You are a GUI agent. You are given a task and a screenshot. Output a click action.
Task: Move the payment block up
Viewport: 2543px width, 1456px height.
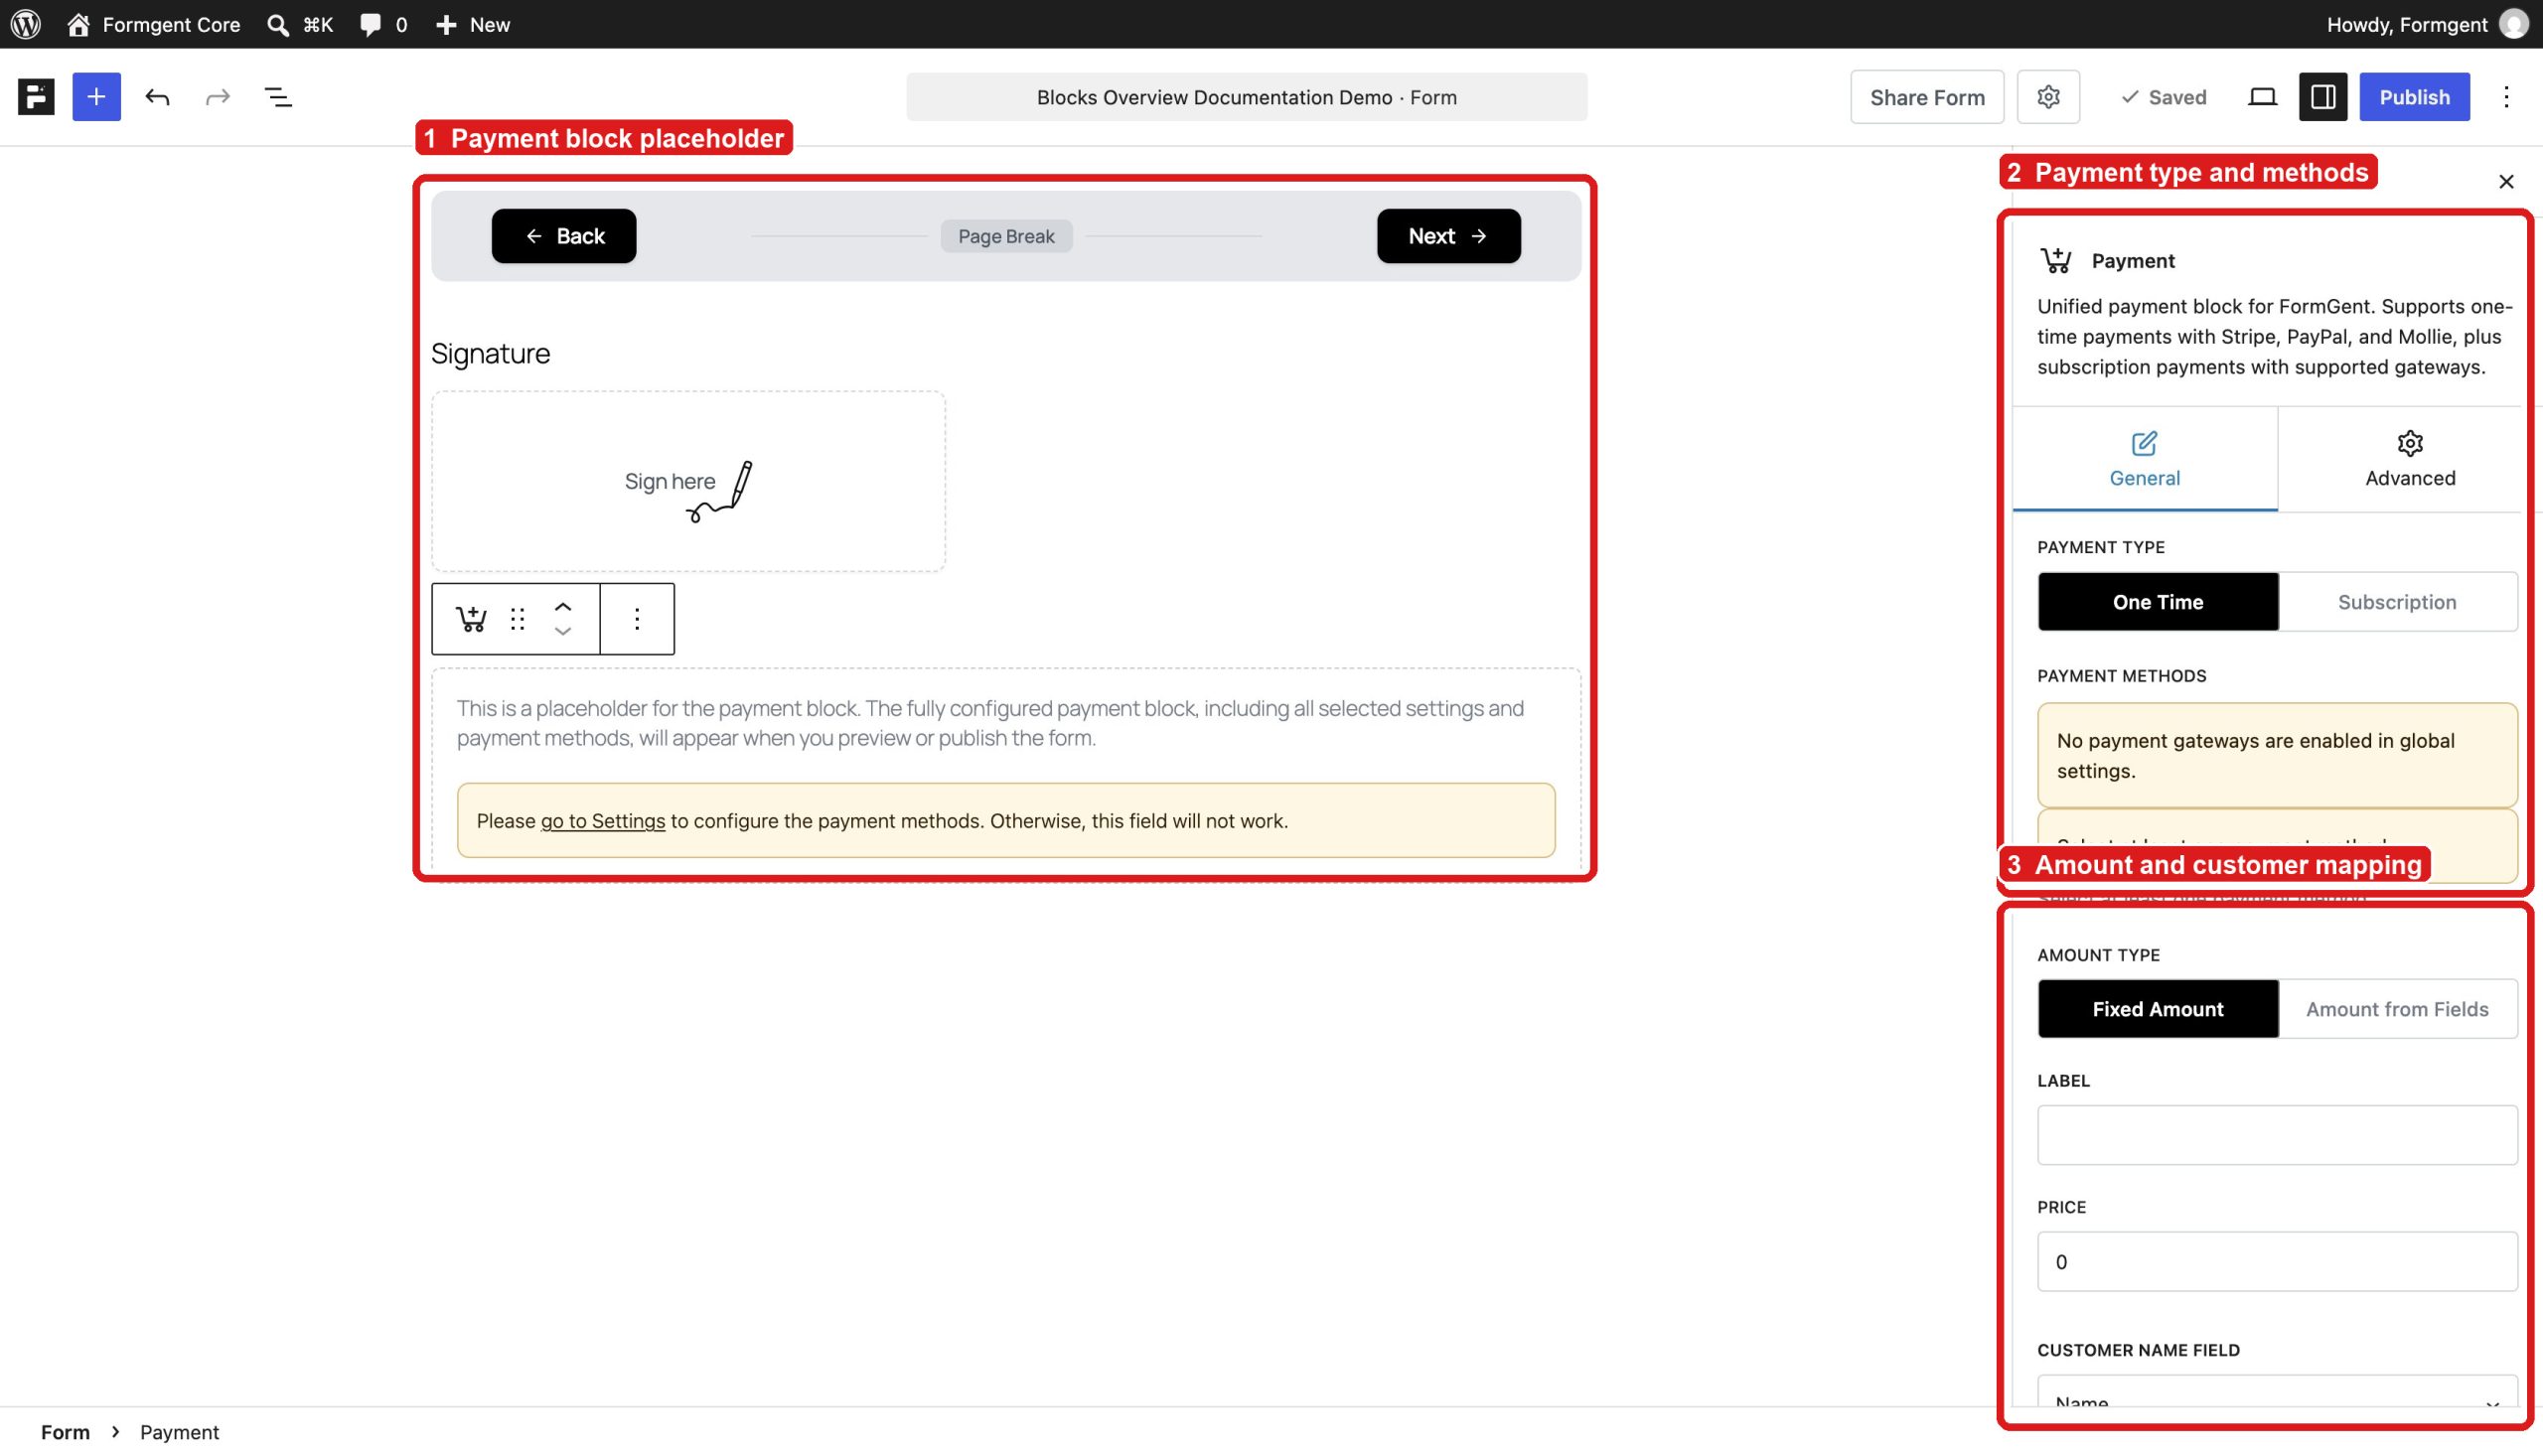[563, 606]
